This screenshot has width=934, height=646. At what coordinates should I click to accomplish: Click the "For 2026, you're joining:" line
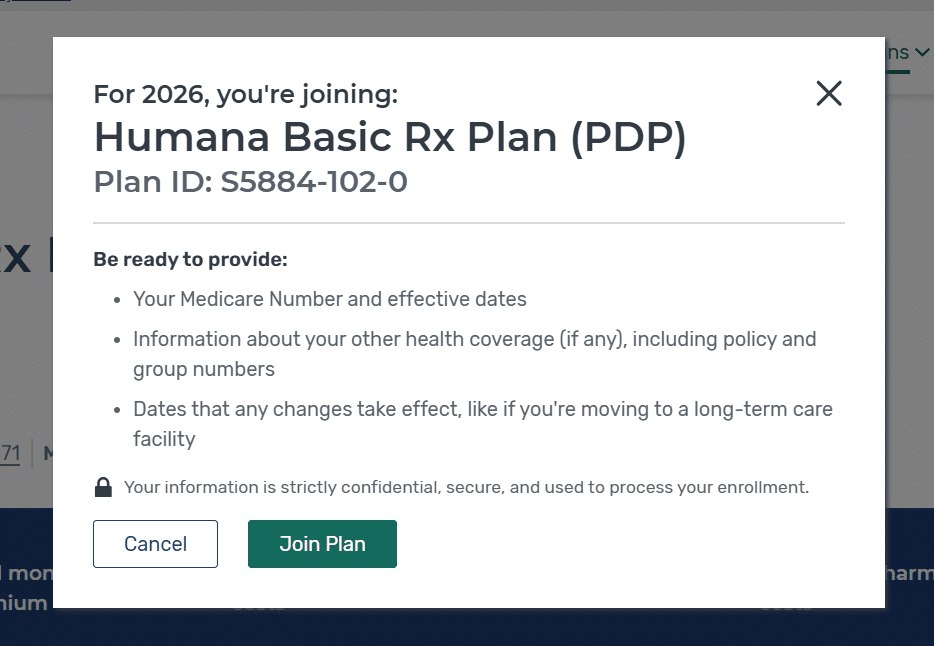tap(245, 94)
